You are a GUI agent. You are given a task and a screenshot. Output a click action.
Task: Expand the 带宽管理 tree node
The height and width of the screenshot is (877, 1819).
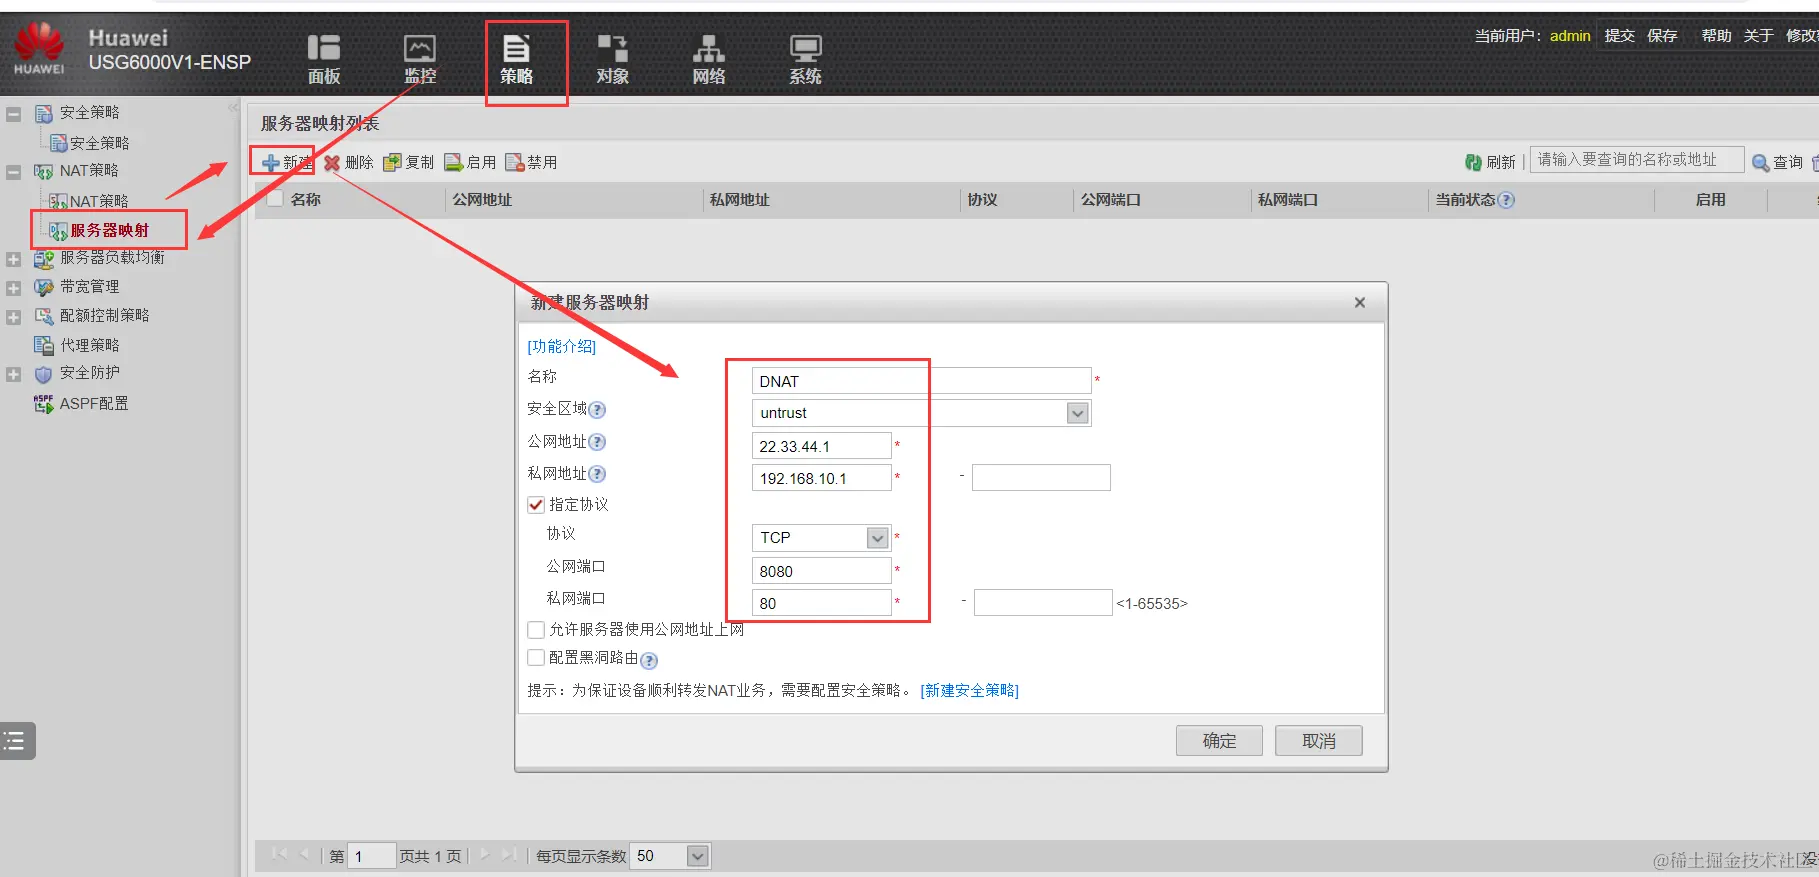pos(13,288)
